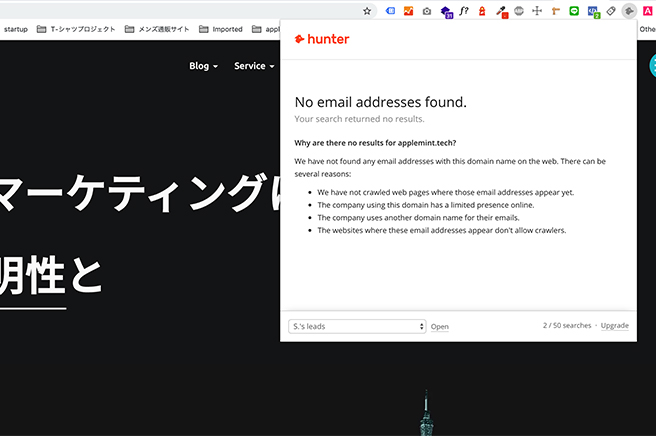
Task: Click the camera screenshot extension icon
Action: coord(427,11)
